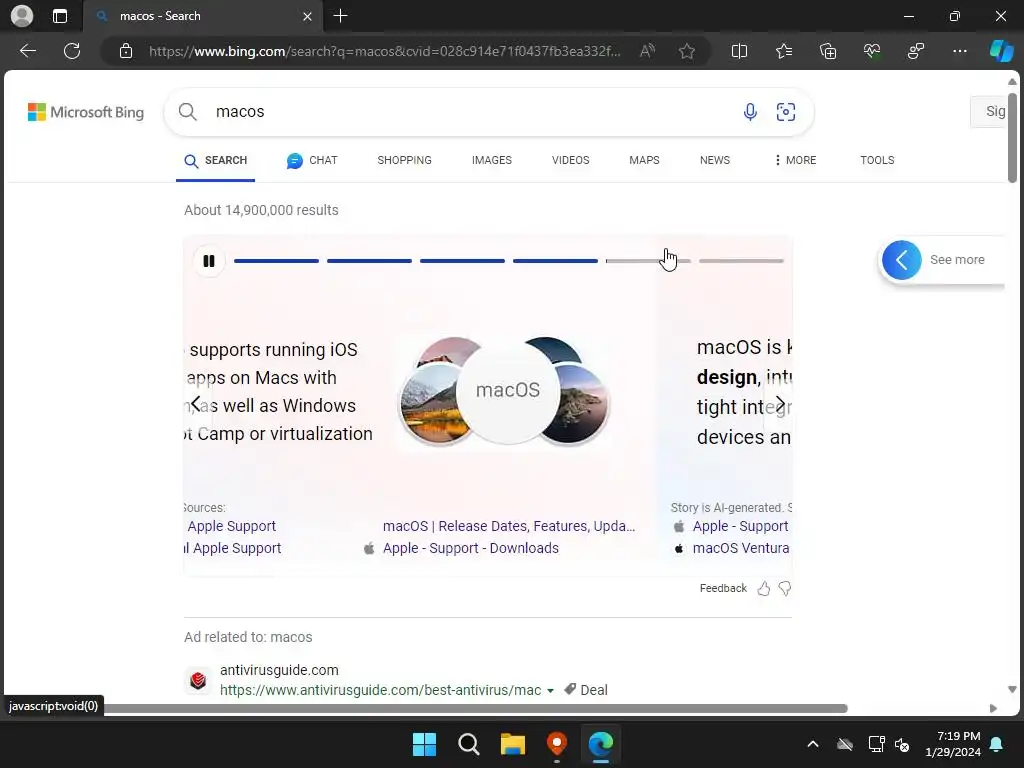Open Windows taskbar search
Screen dimensions: 1024x768
coord(468,744)
